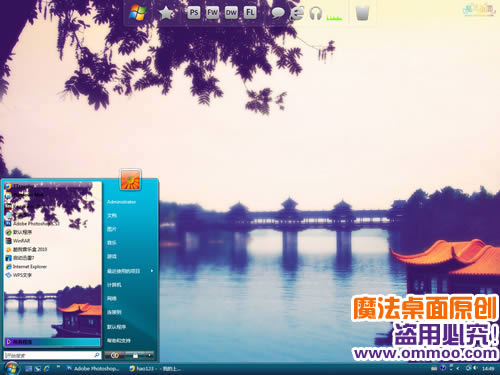500x375 pixels.
Task: Open 计算机 in the Start menu
Action: pyautogui.click(x=114, y=285)
